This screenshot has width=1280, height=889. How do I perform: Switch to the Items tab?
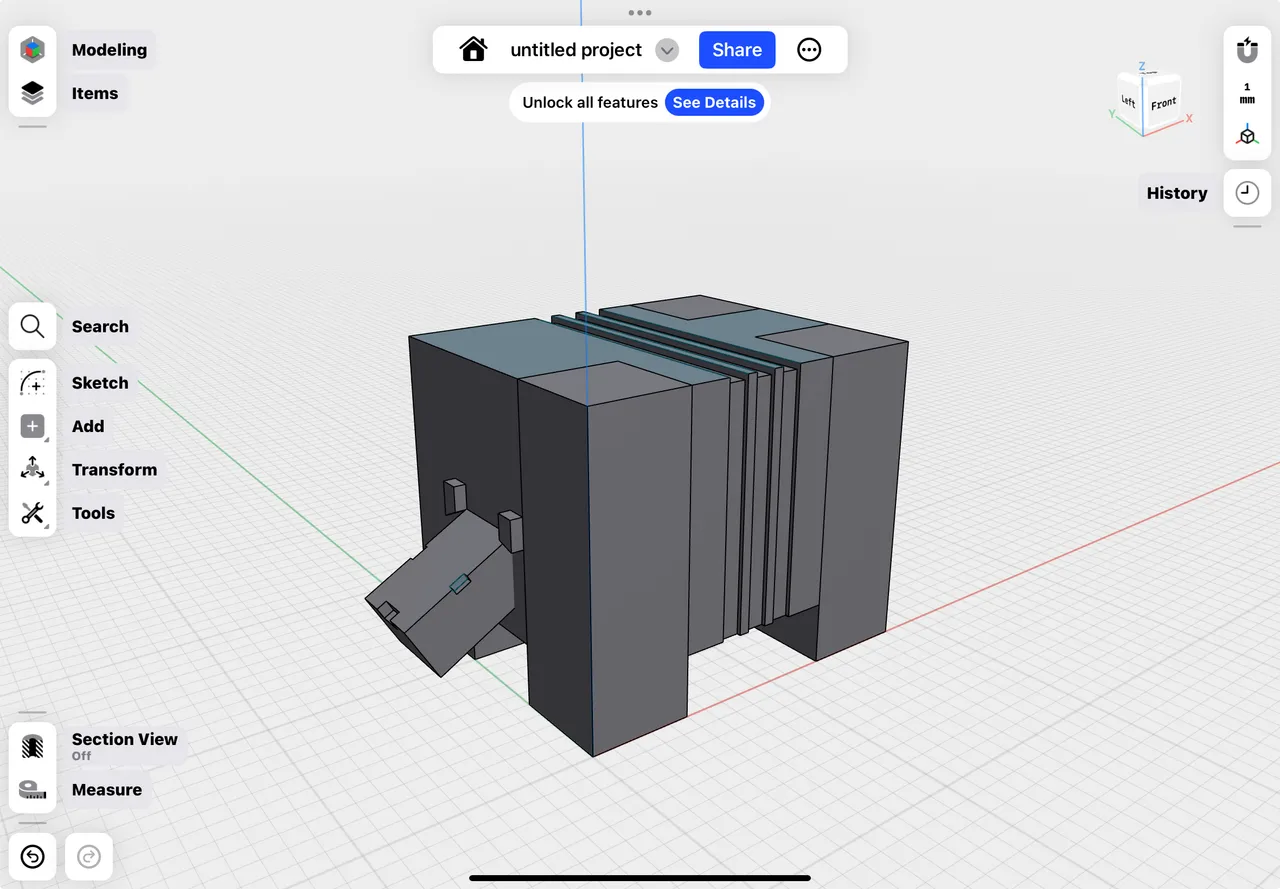tap(32, 92)
